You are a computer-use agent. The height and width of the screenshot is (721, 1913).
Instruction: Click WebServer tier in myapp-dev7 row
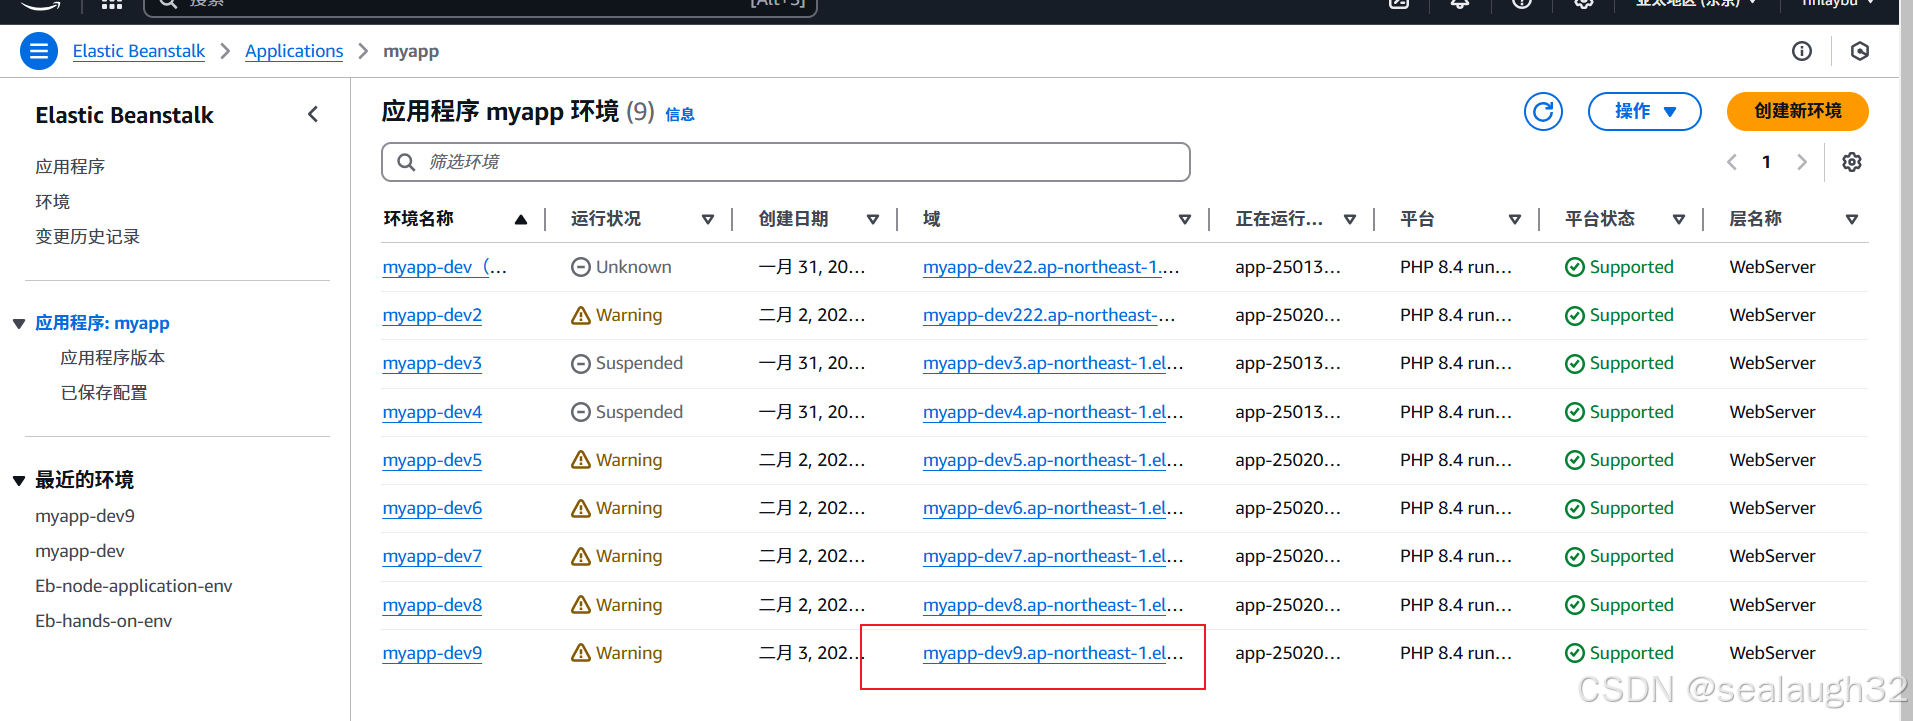click(x=1772, y=556)
